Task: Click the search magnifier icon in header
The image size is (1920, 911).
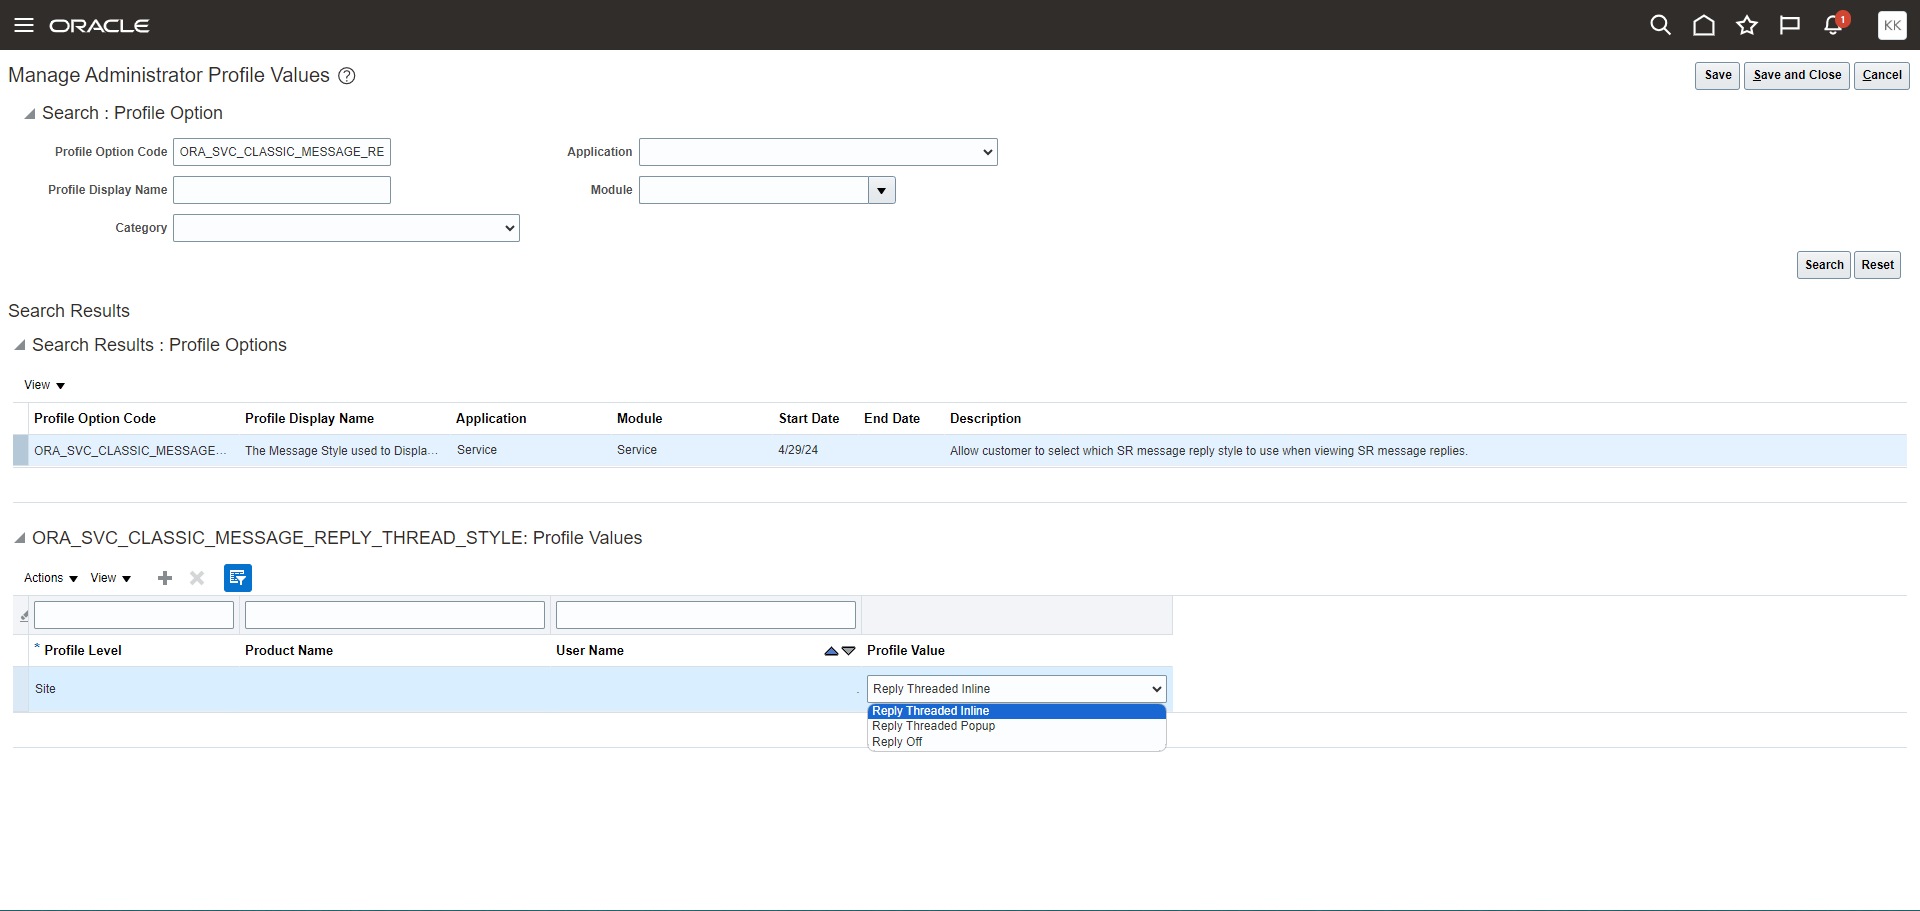Action: [x=1660, y=25]
